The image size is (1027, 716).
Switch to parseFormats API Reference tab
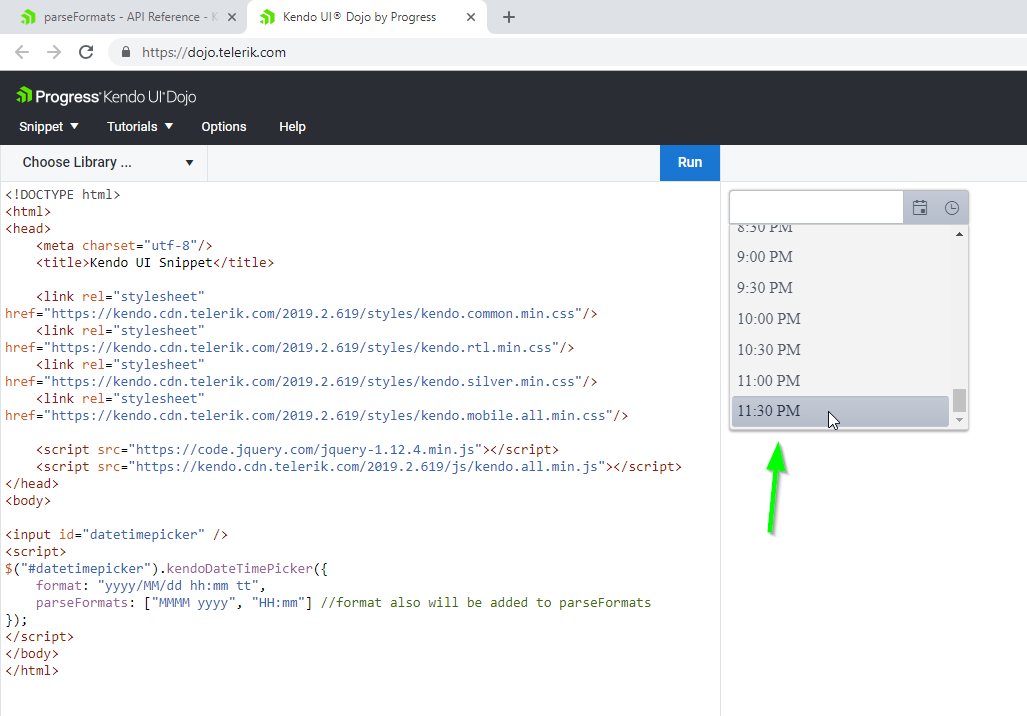[122, 17]
